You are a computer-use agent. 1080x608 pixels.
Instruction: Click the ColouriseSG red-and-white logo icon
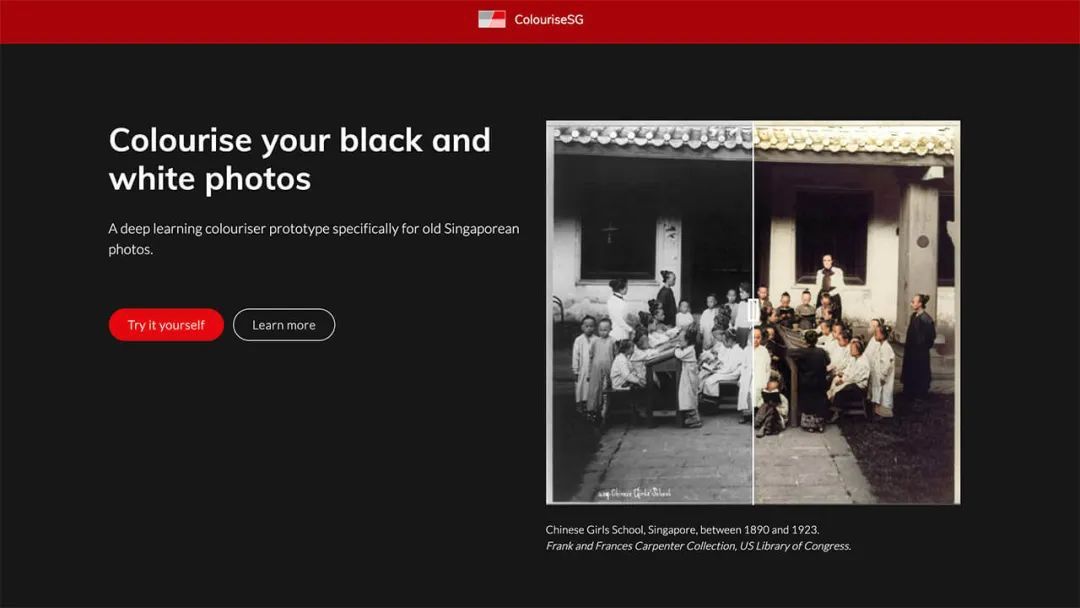pos(491,19)
